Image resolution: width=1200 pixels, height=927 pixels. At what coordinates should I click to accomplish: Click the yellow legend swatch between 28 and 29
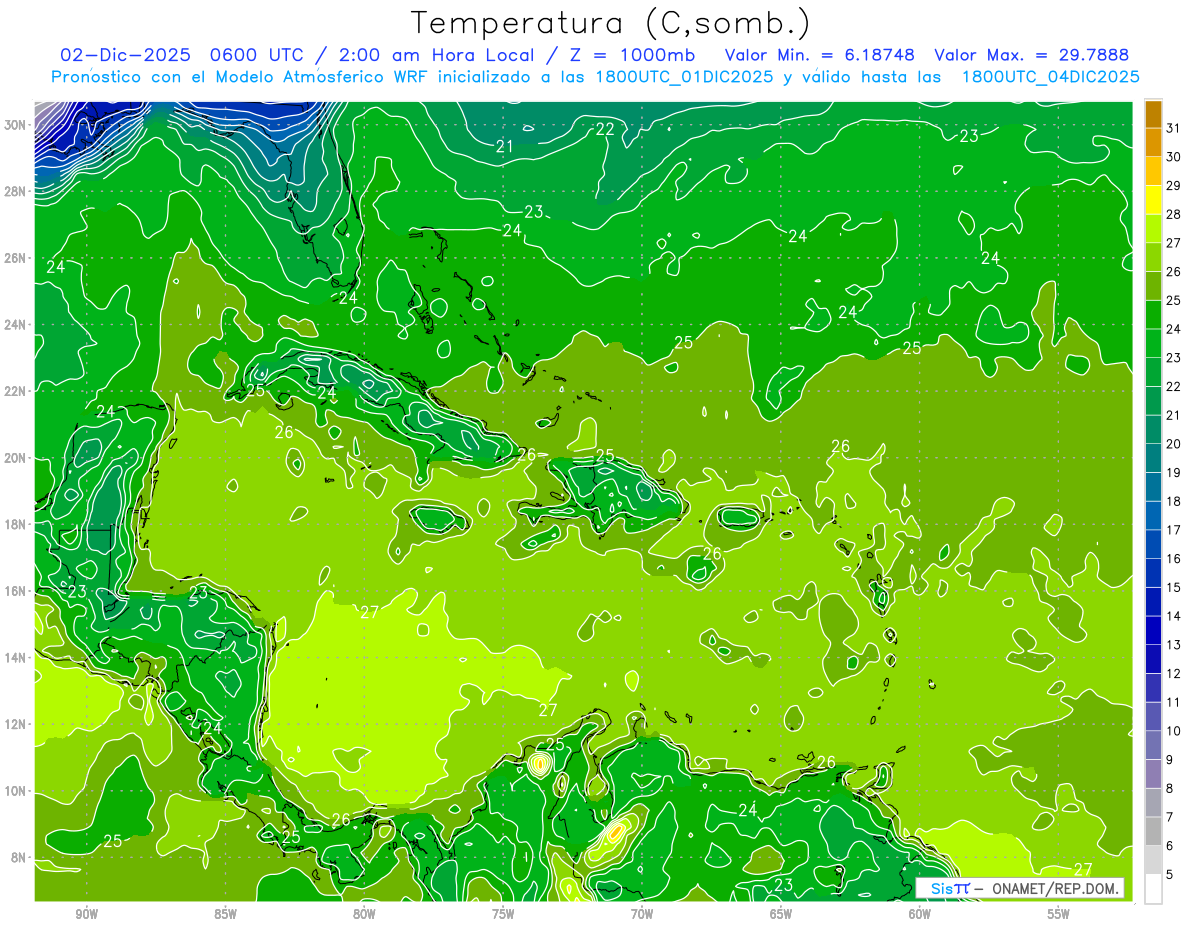pos(1153,200)
